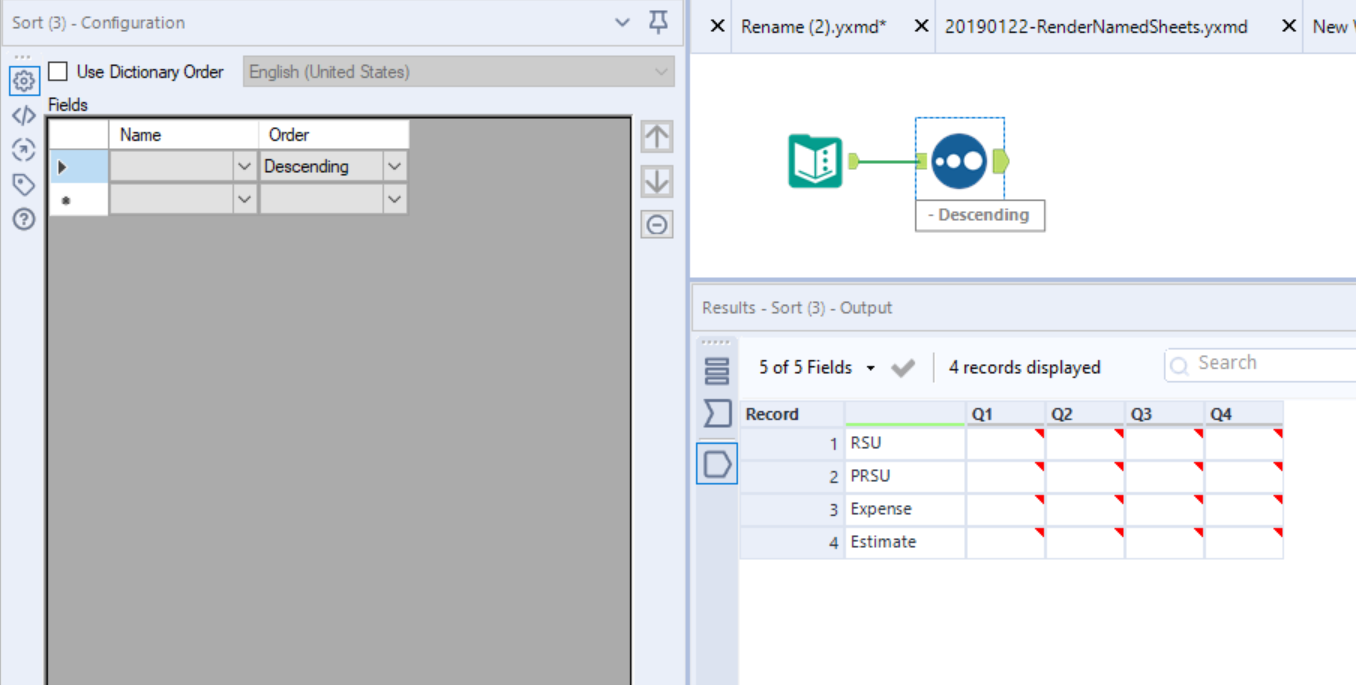The width and height of the screenshot is (1356, 685).
Task: Remove the selected field with the minus button
Action: tap(656, 224)
